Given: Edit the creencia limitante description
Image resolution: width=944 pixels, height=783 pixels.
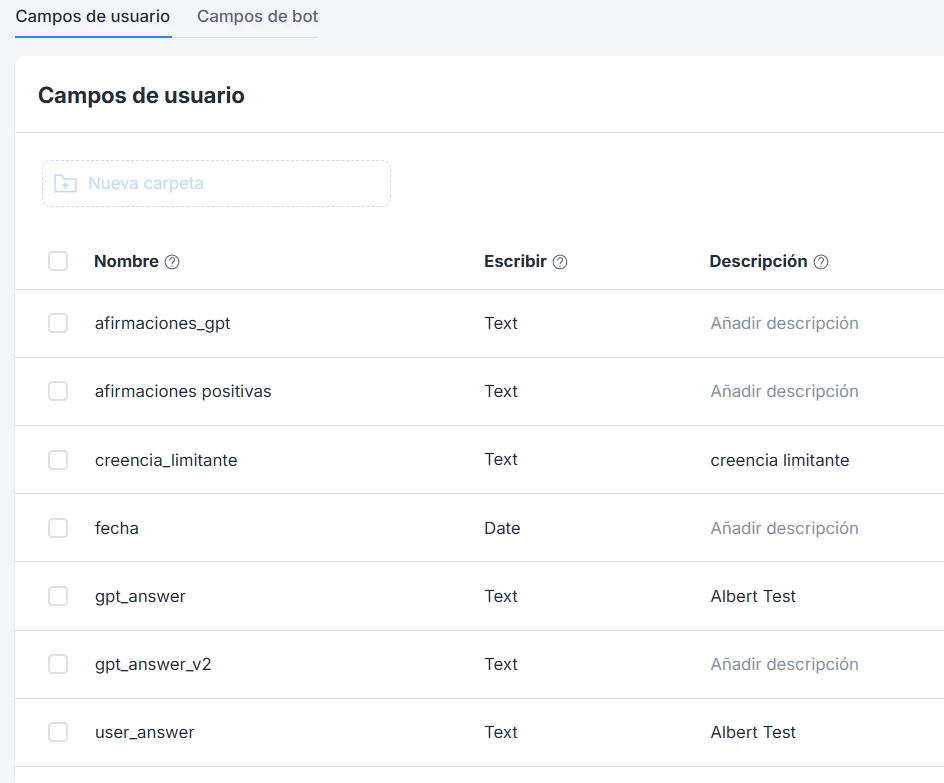Looking at the screenshot, I should (780, 460).
